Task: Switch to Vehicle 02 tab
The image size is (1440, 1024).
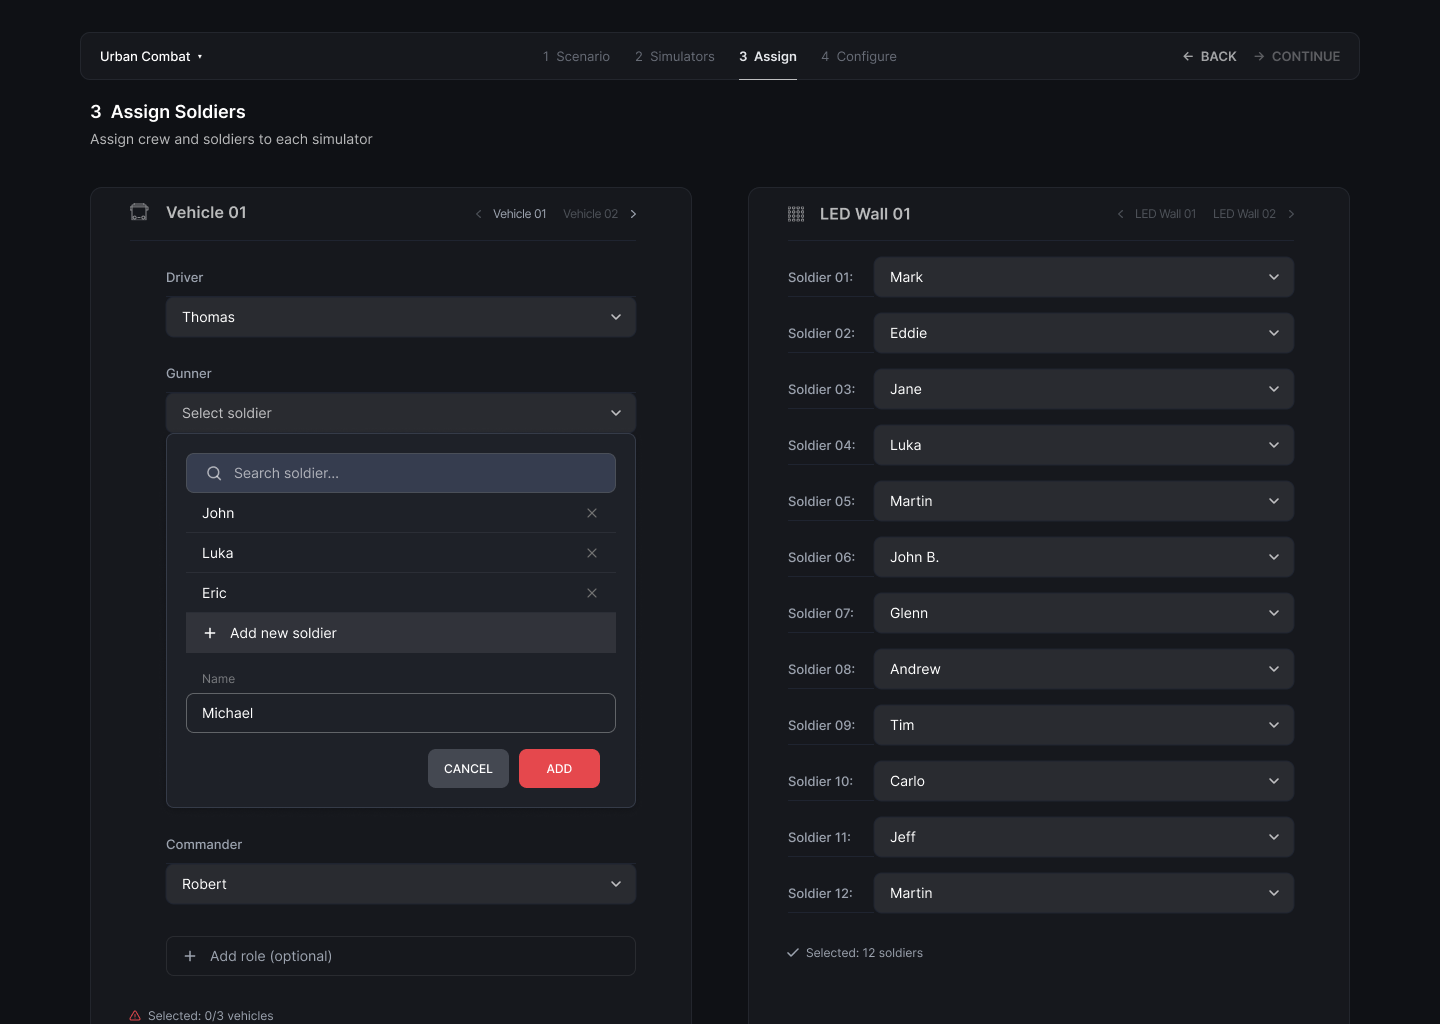Action: coord(590,214)
